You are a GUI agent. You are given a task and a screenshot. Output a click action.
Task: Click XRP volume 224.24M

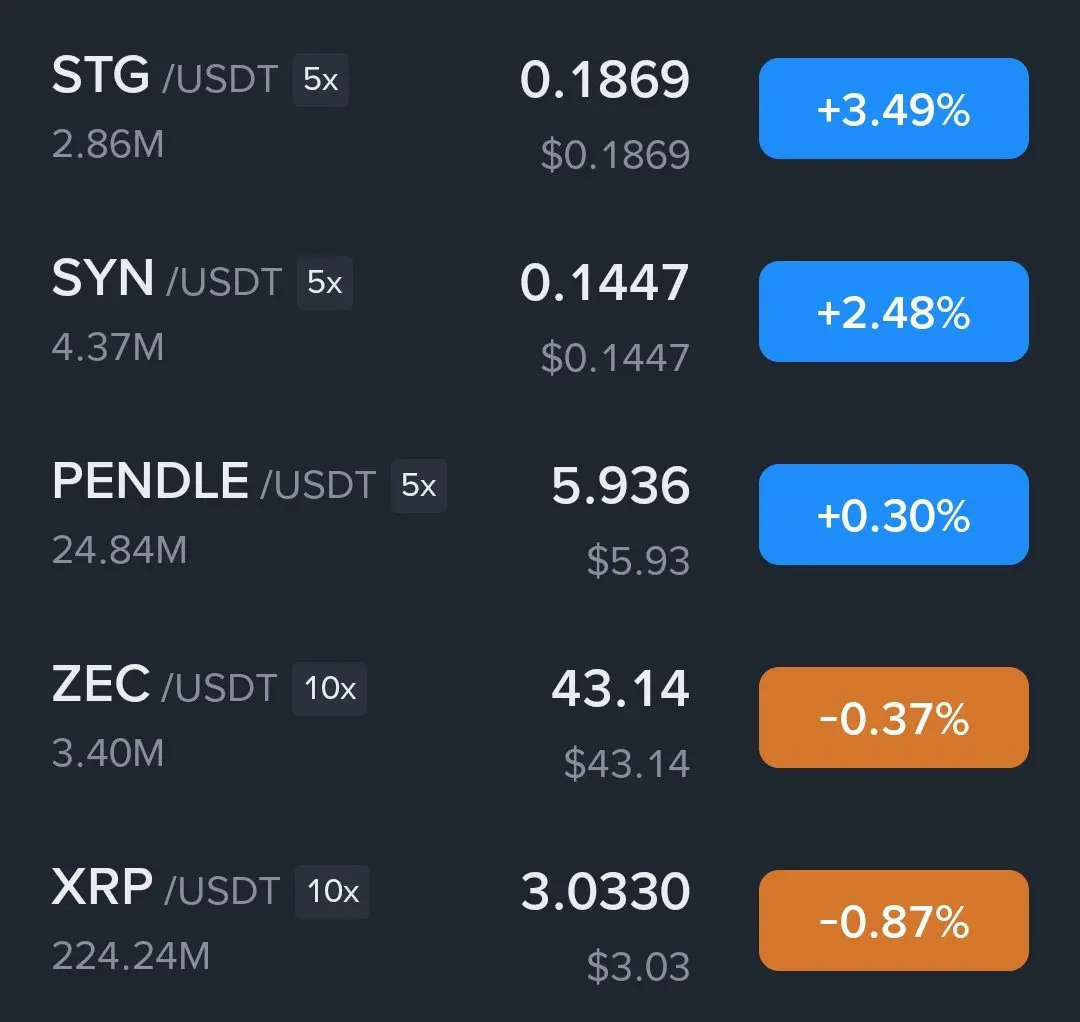pos(131,957)
